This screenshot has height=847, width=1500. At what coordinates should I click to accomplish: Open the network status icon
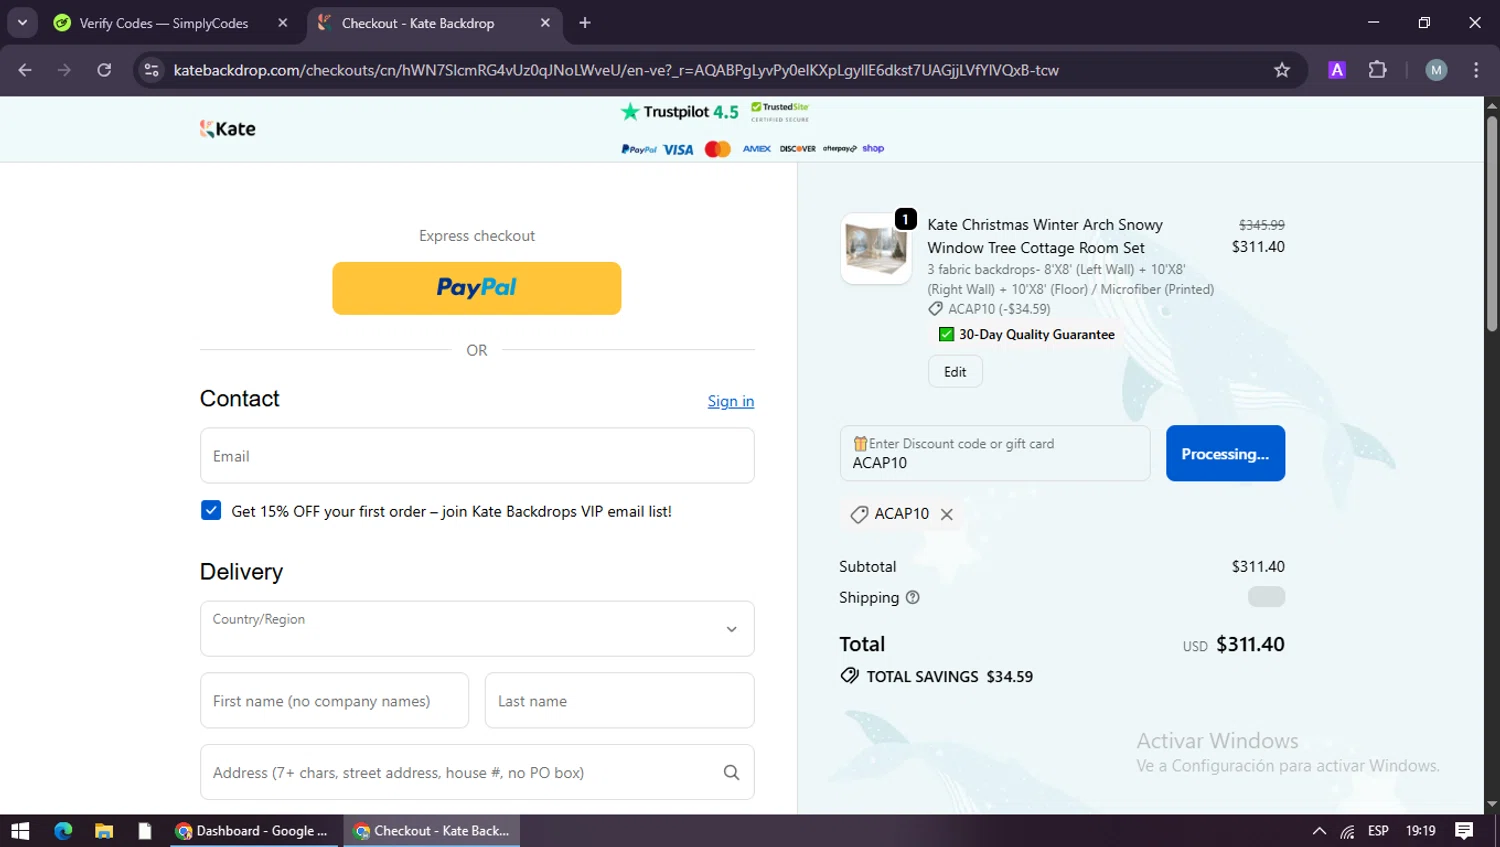click(1348, 831)
